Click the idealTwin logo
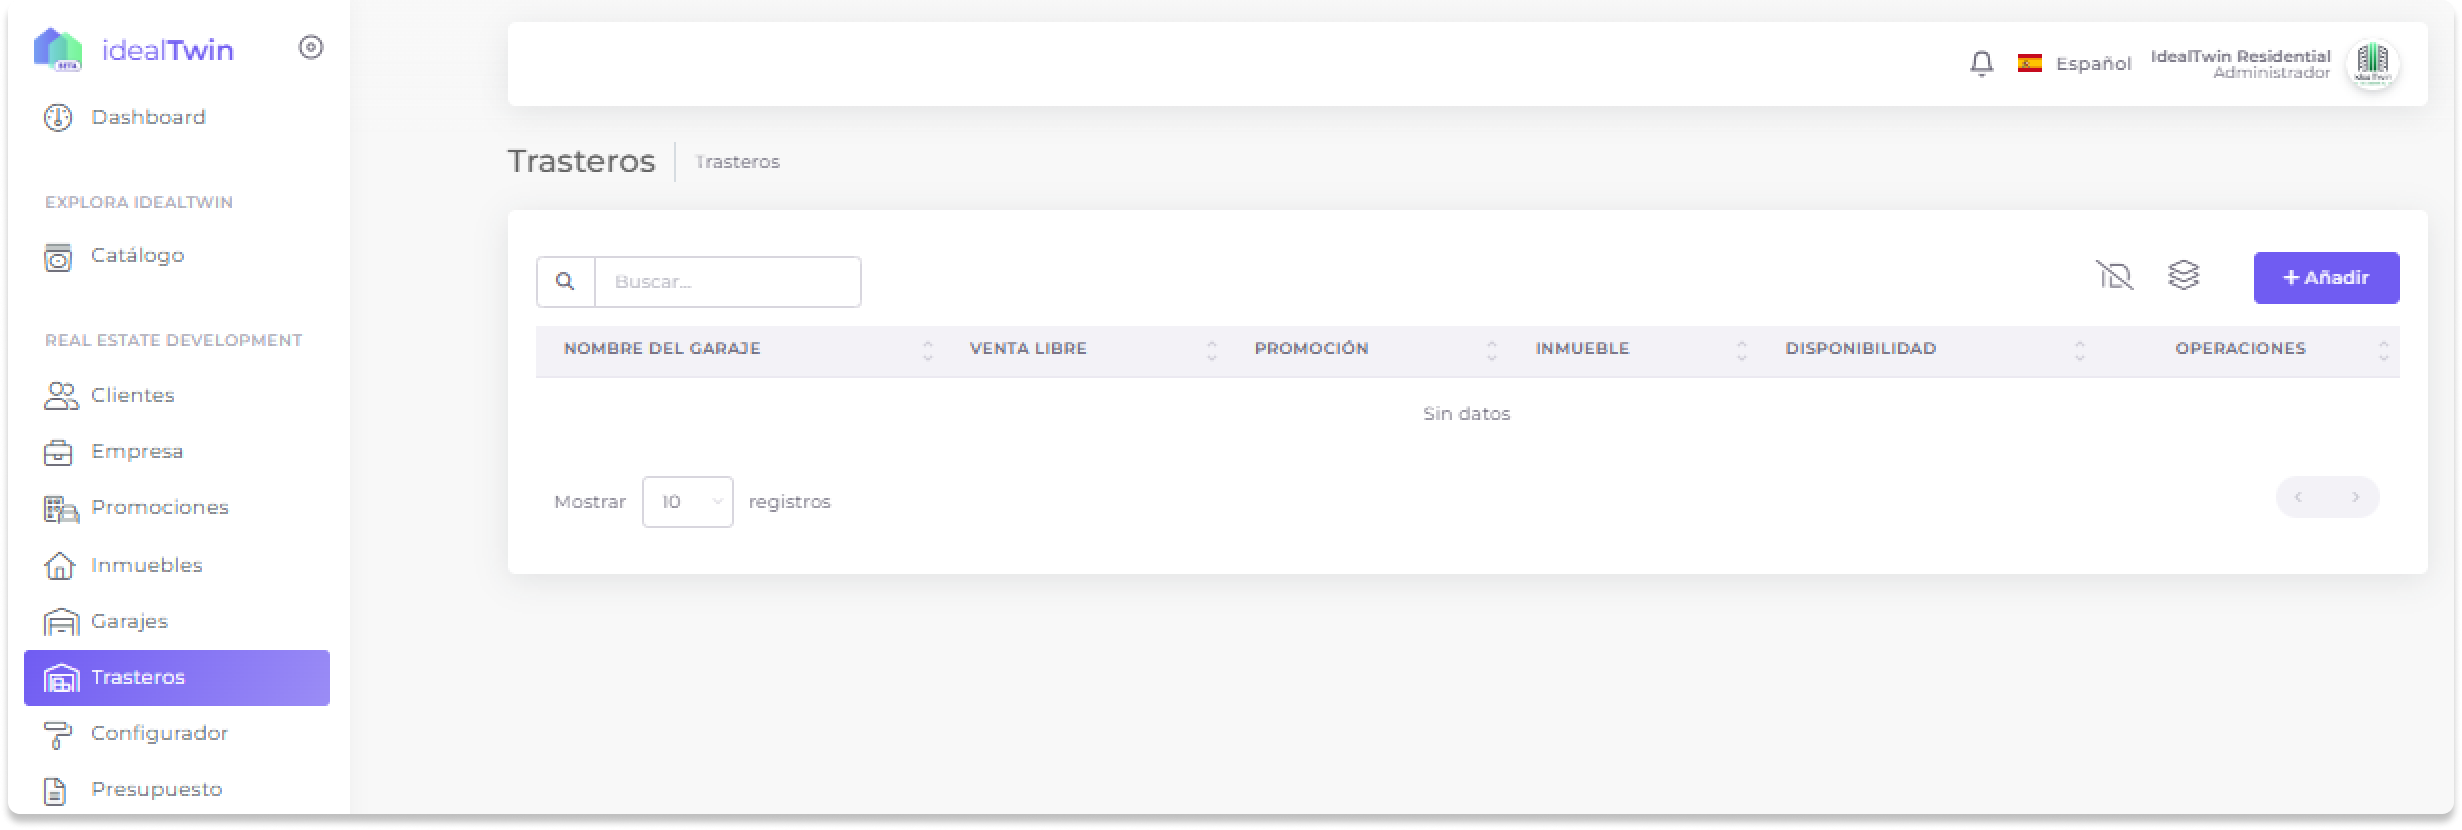 [x=134, y=50]
